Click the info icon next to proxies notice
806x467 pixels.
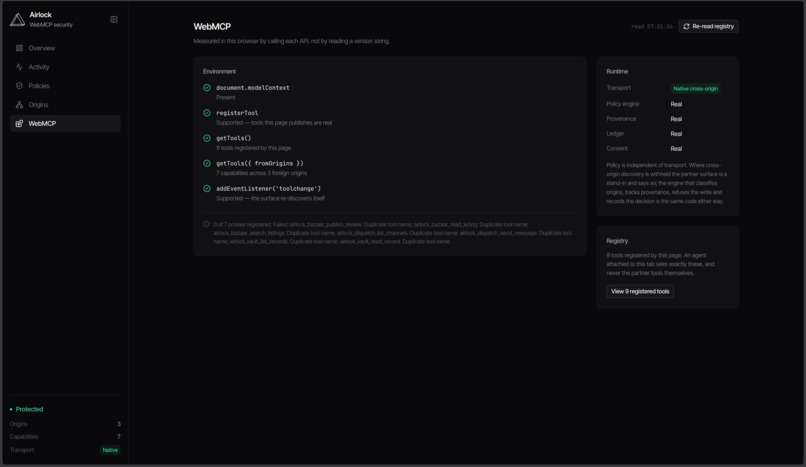(x=206, y=225)
